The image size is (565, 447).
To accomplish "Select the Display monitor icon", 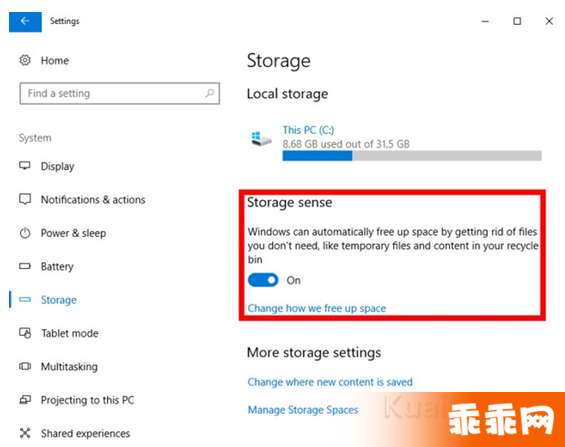I will (x=25, y=166).
